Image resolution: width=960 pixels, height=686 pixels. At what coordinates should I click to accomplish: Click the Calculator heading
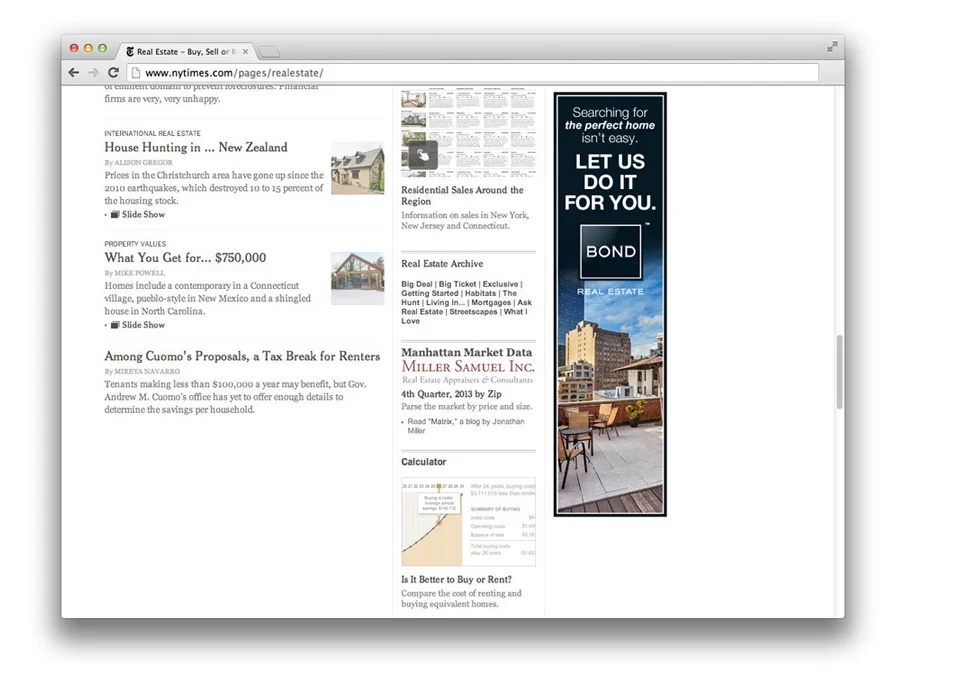[424, 462]
